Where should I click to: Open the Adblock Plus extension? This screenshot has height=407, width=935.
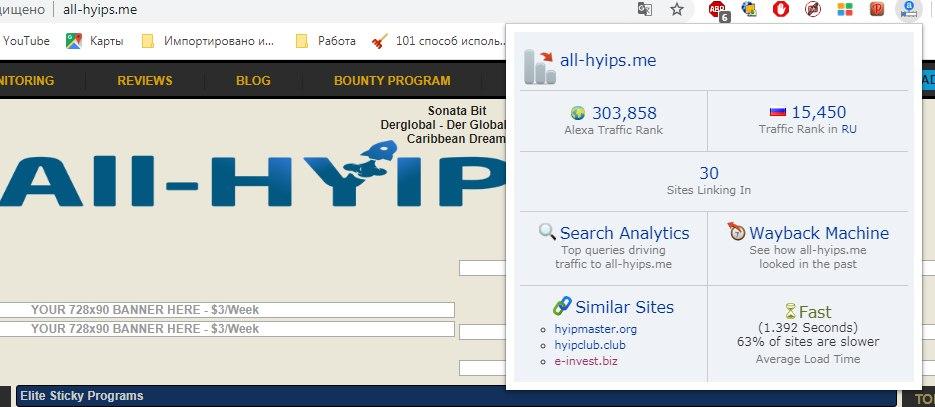[x=718, y=10]
